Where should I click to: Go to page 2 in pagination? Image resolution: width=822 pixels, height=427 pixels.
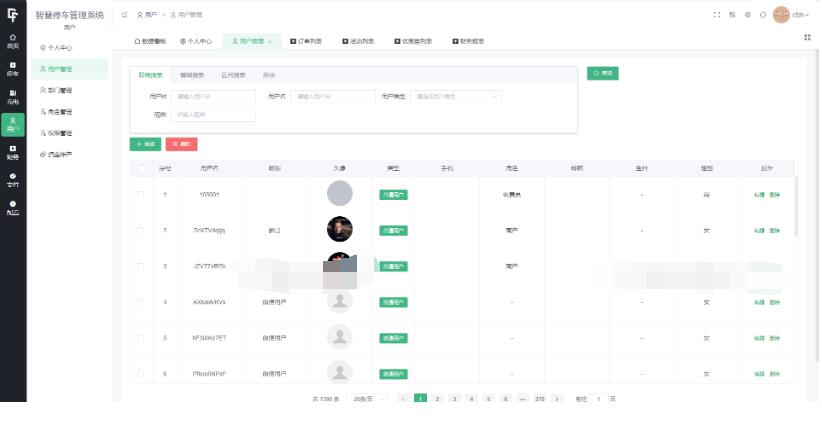(437, 399)
